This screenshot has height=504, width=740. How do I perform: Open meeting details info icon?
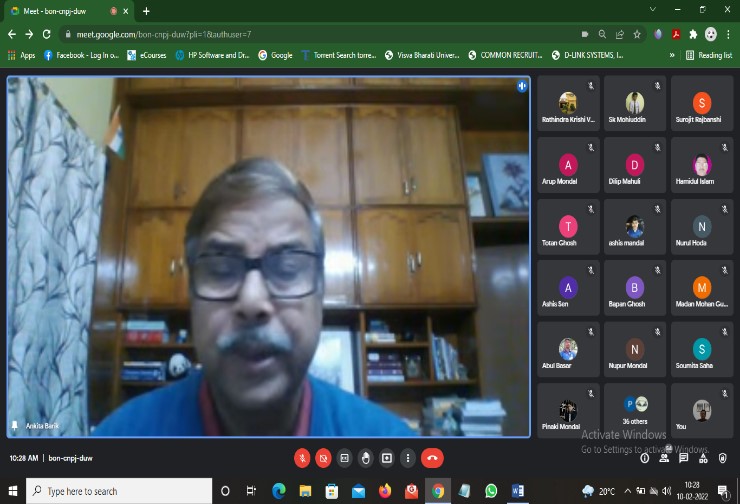tap(645, 458)
